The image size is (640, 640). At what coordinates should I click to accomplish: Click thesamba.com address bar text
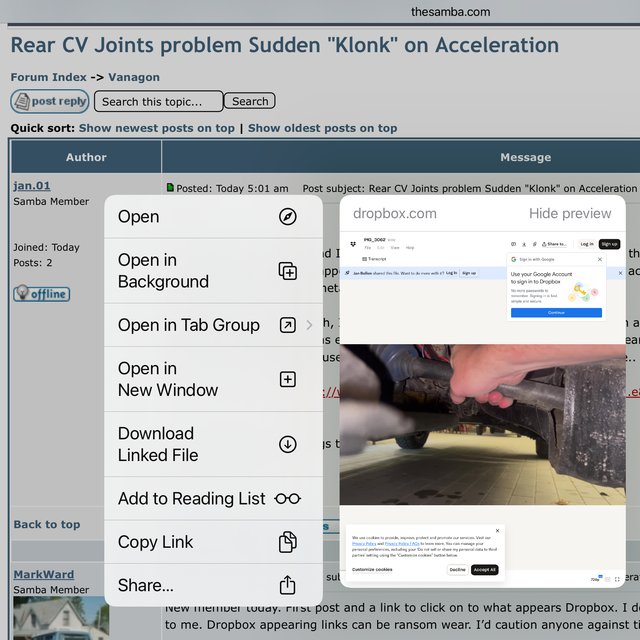(450, 12)
